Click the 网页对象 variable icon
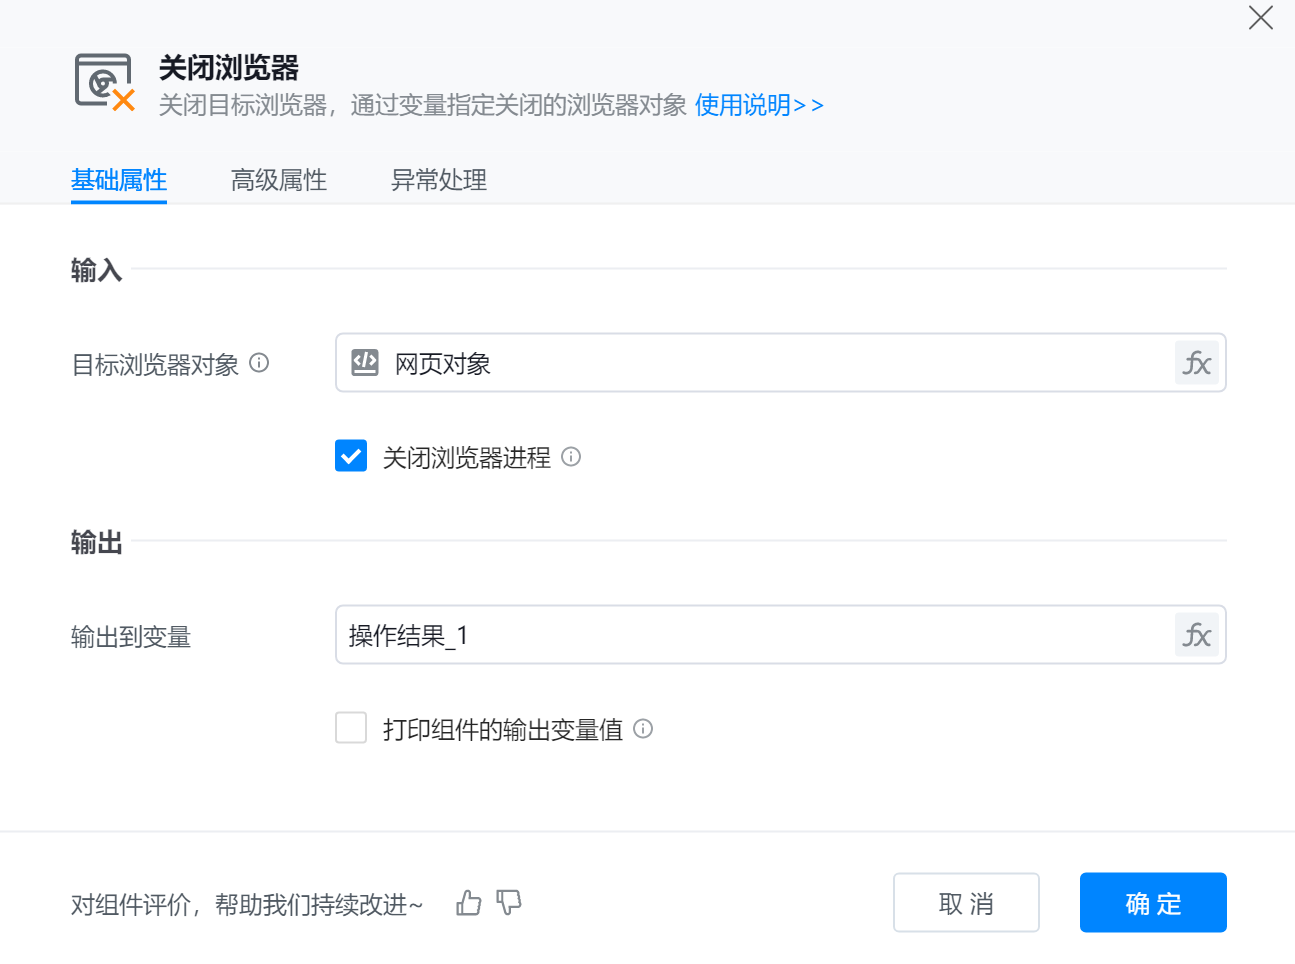This screenshot has width=1295, height=964. point(365,363)
